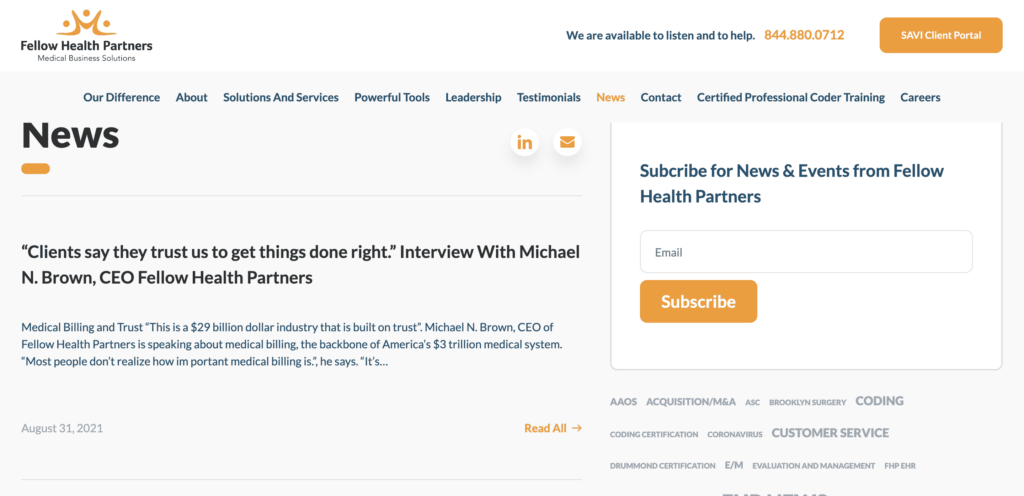Viewport: 1024px width, 496px height.
Task: Open the Our Difference menu item
Action: 121,97
